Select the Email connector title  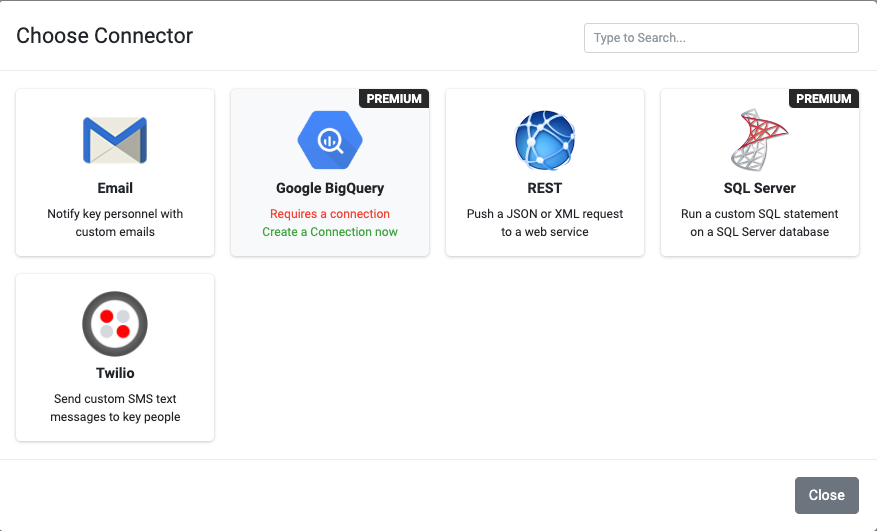115,188
